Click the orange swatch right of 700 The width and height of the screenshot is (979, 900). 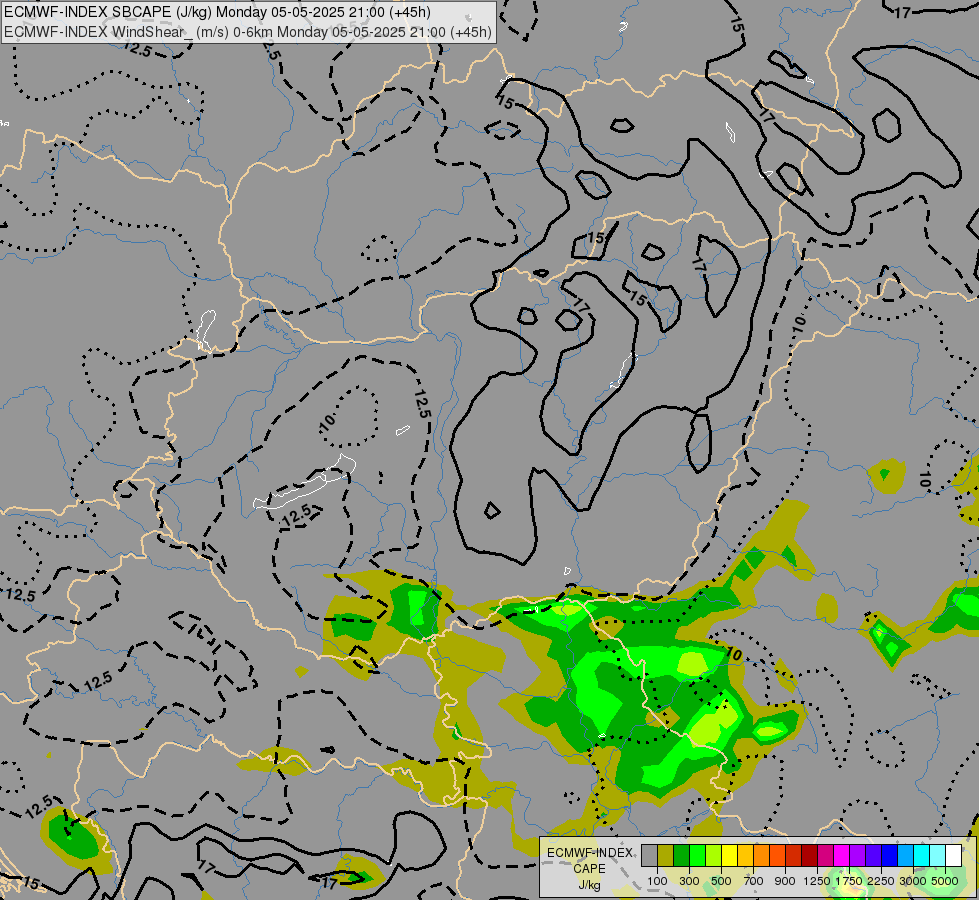click(x=762, y=856)
